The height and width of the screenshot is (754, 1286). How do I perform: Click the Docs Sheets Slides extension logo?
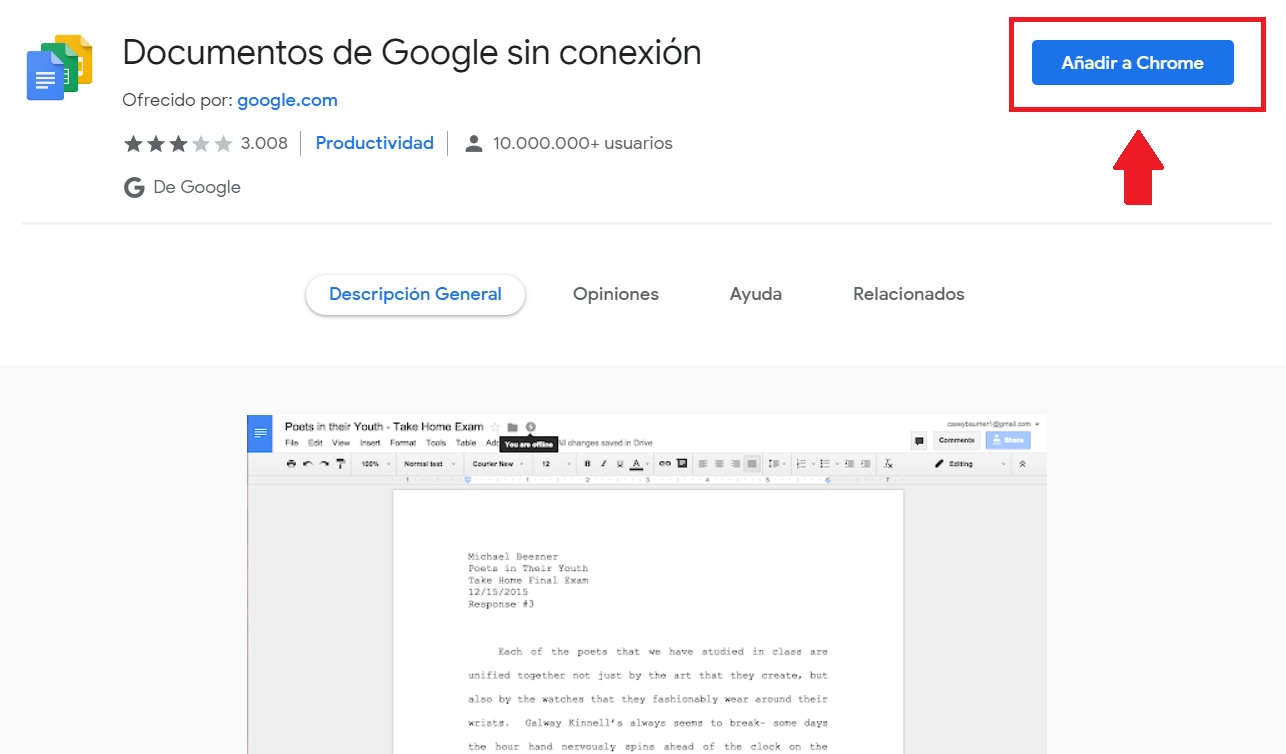pos(59,66)
